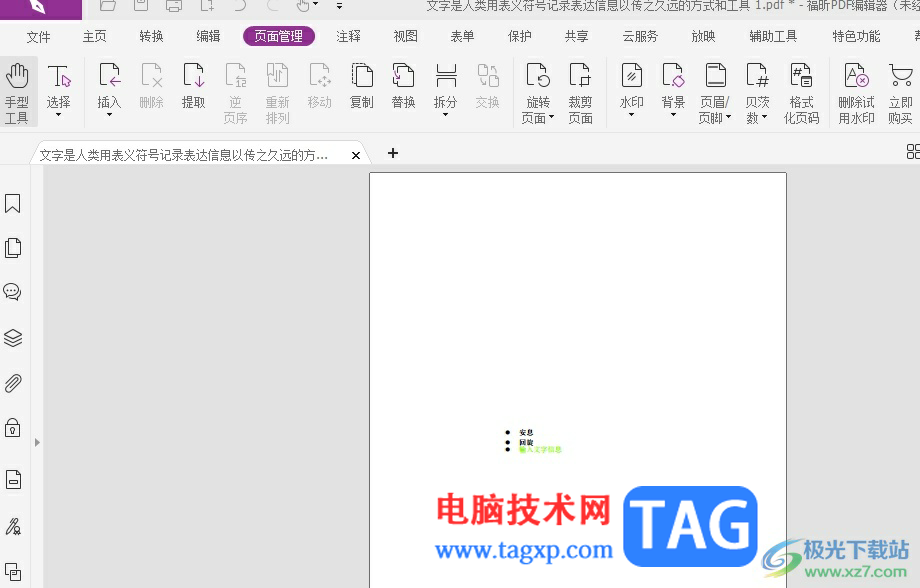Click Remove trial watermark (删除试用水印)
The height and width of the screenshot is (588, 920).
coord(857,93)
